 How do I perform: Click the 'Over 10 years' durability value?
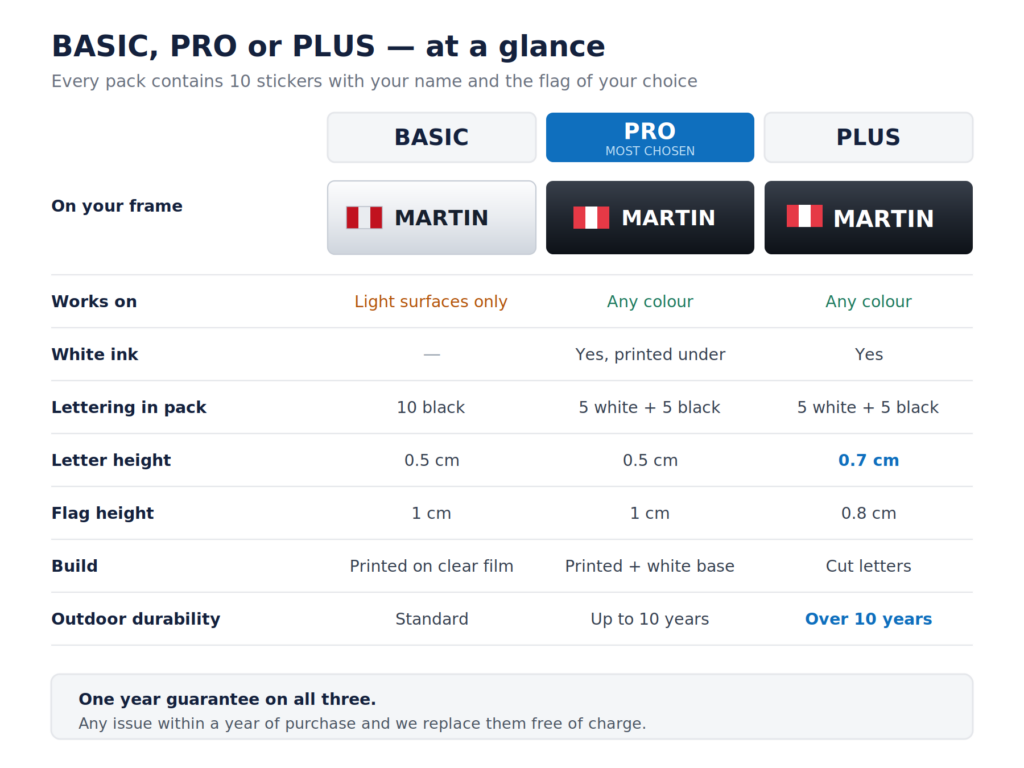tap(869, 618)
